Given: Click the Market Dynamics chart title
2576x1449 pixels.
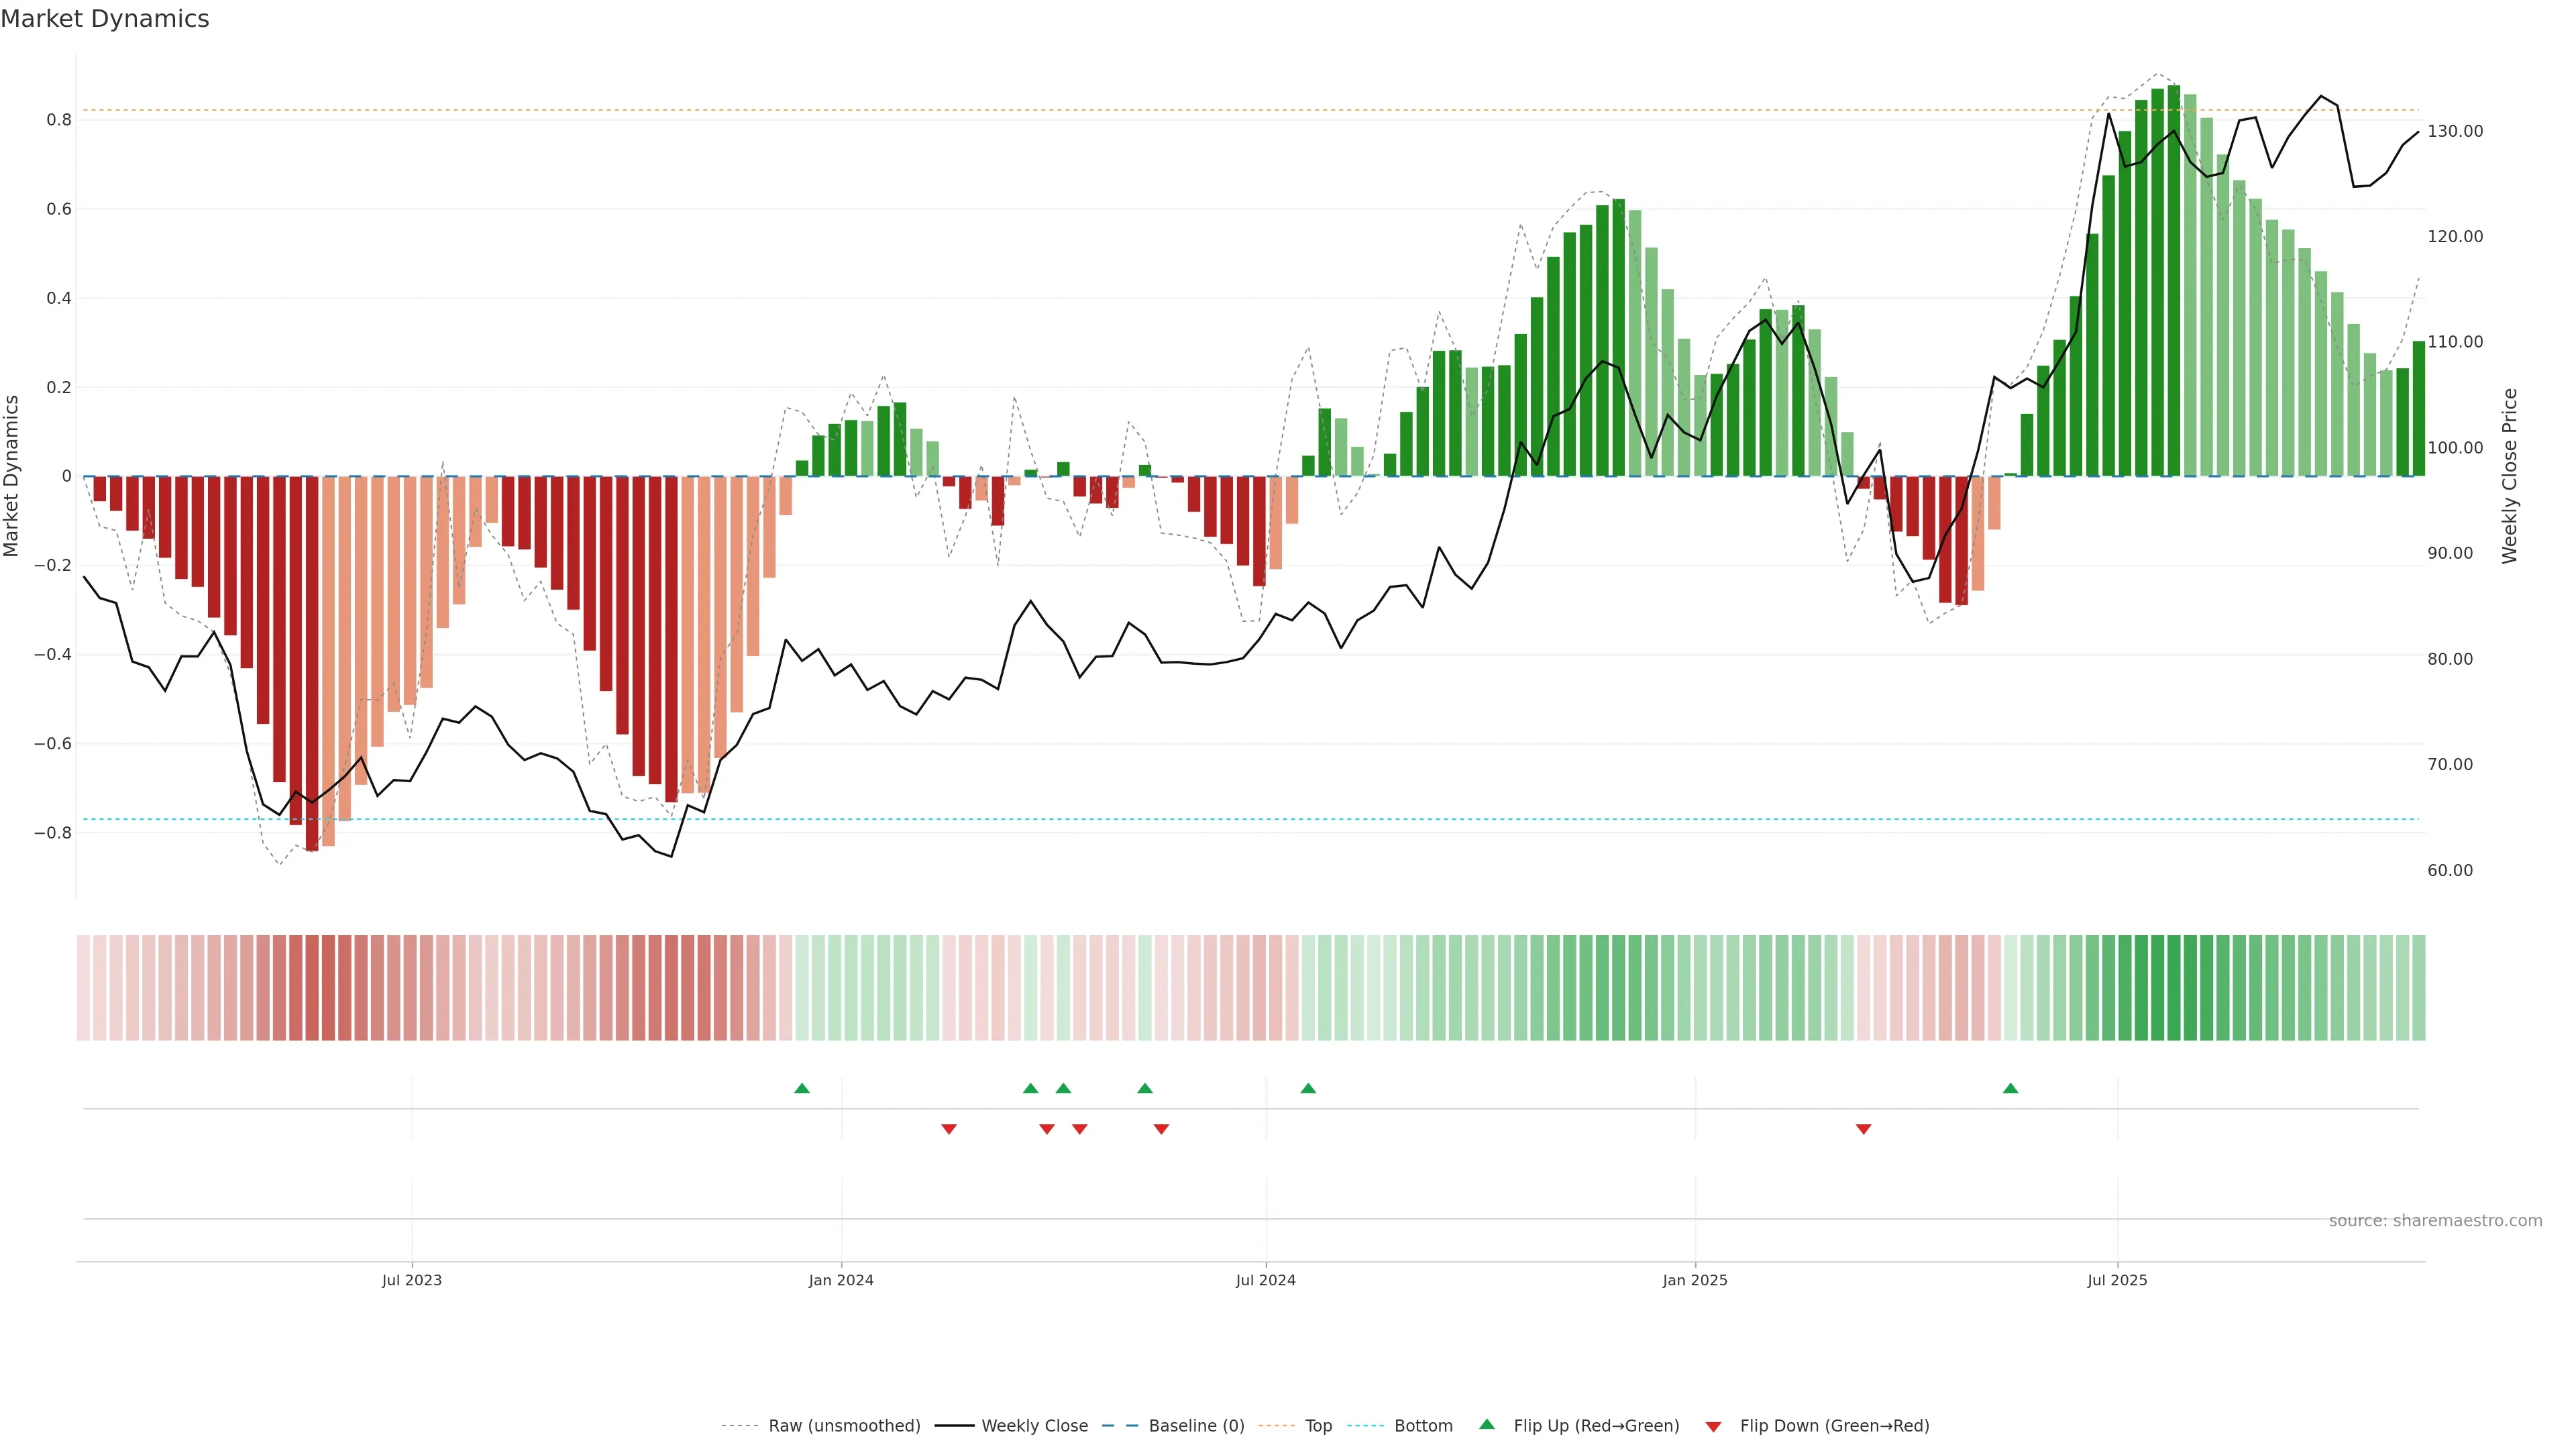Looking at the screenshot, I should (105, 19).
